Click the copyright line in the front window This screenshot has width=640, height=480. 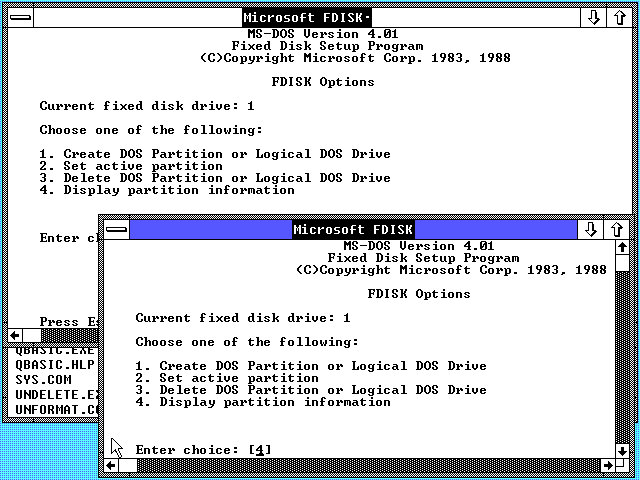coord(451,270)
